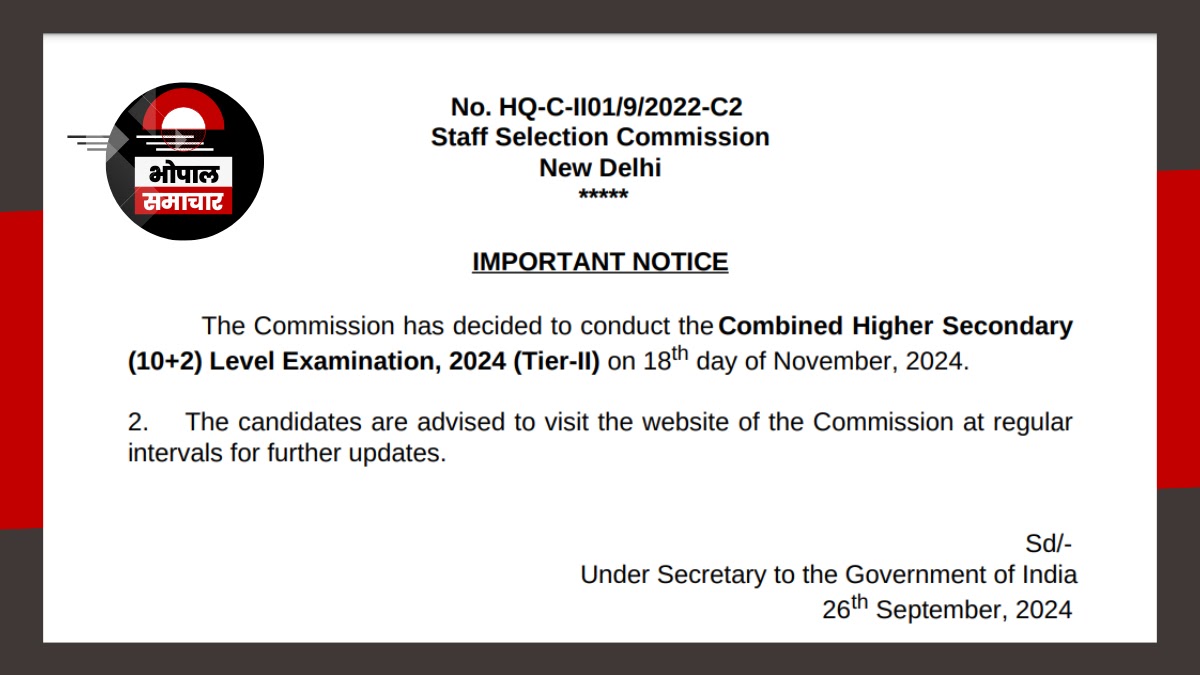Click the Bhopal Samachar circular logo
This screenshot has height=675, width=1200.
(185, 161)
